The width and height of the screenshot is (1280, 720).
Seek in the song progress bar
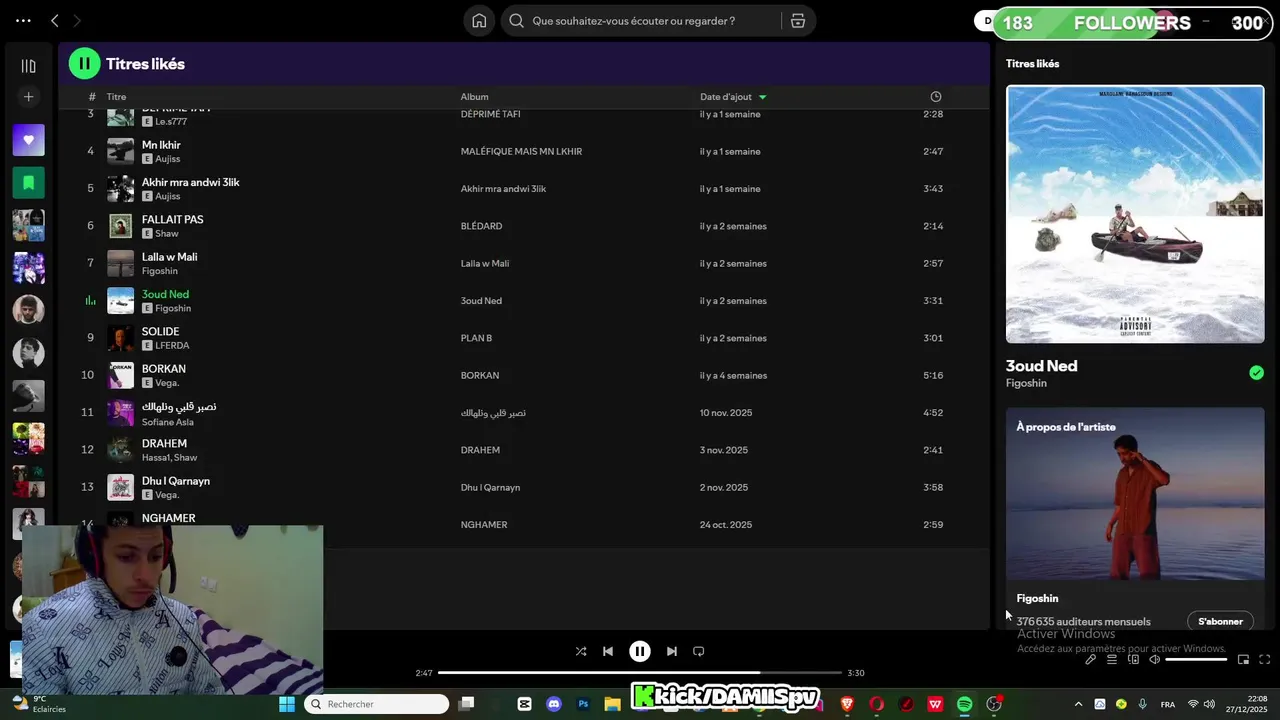coord(640,673)
